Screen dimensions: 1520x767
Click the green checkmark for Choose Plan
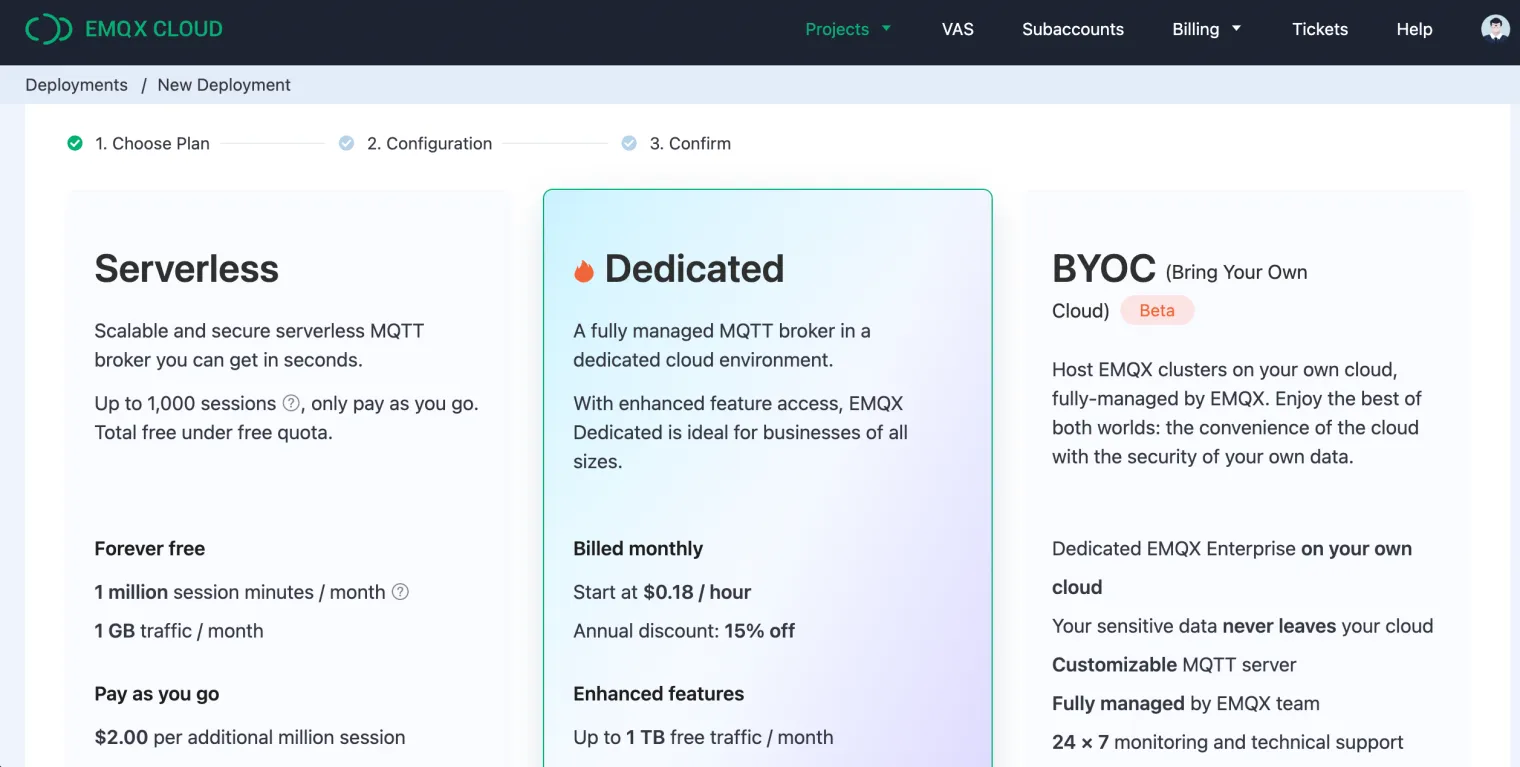75,143
